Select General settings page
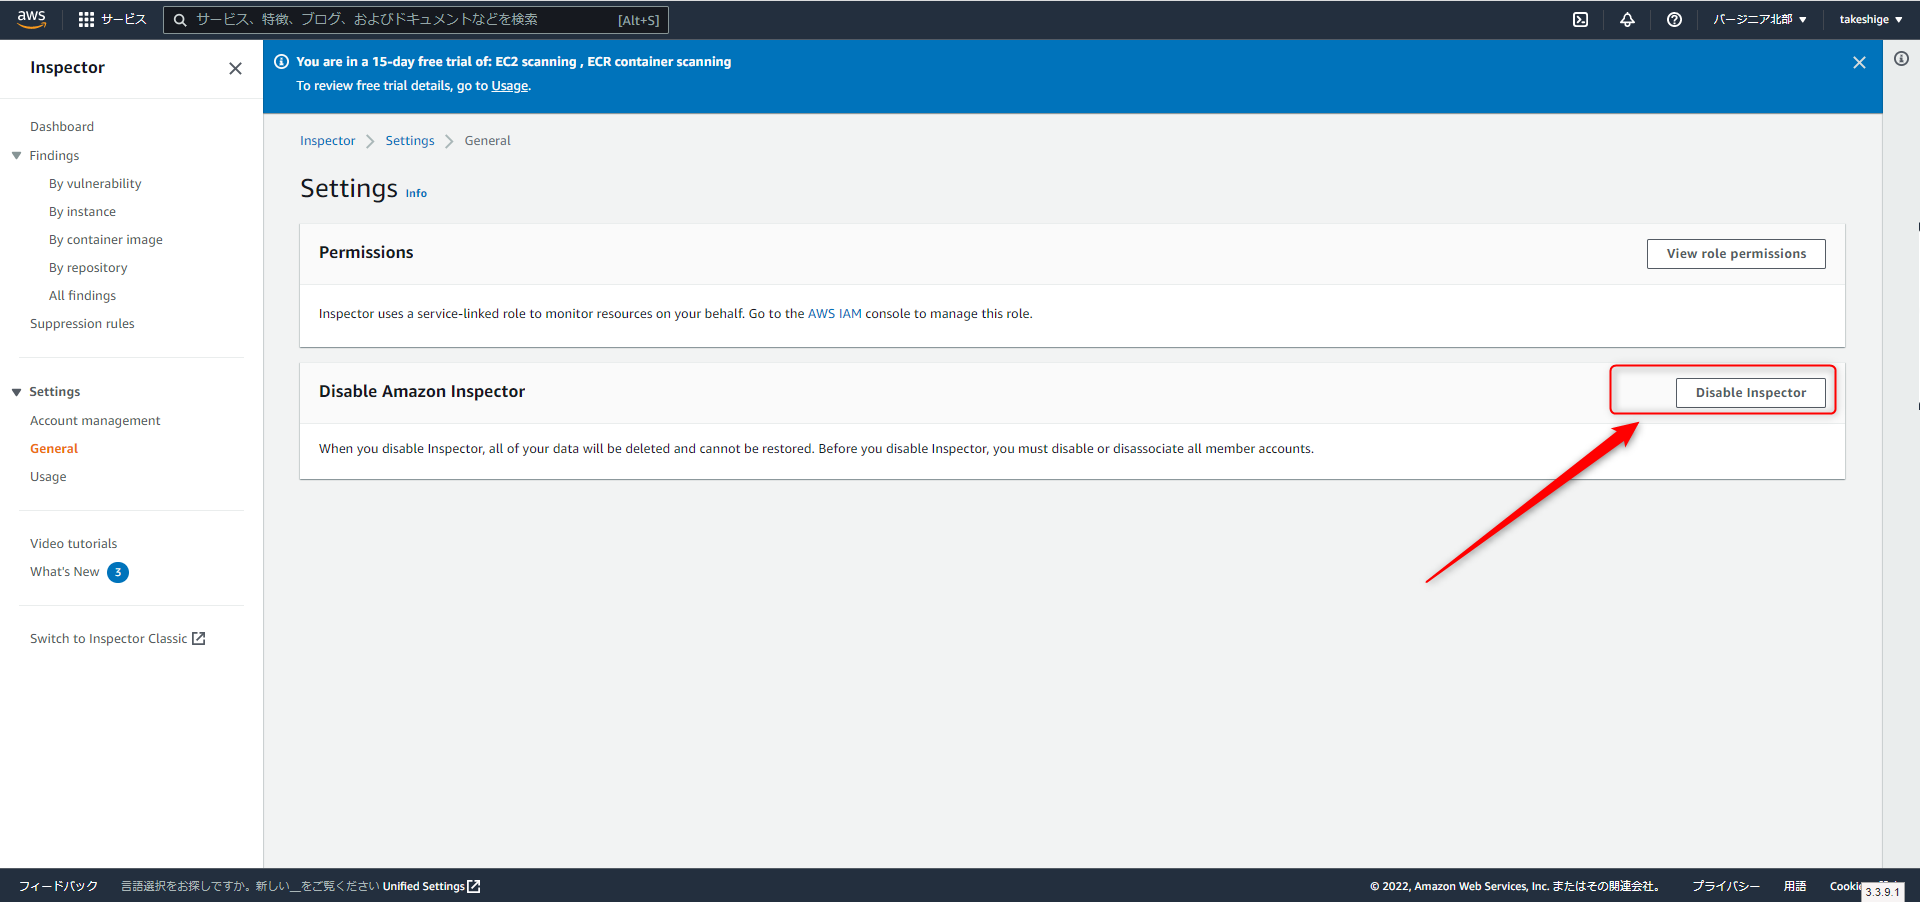 [54, 448]
